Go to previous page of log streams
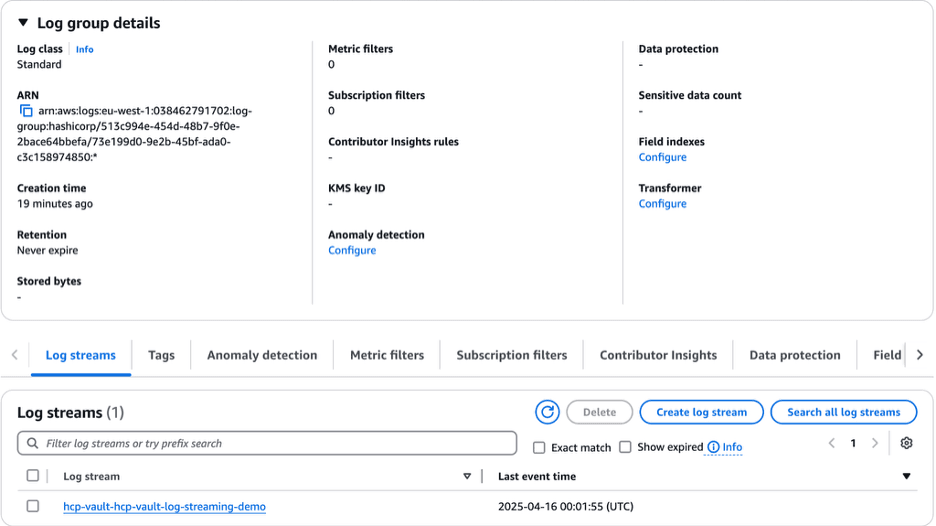 coord(831,443)
